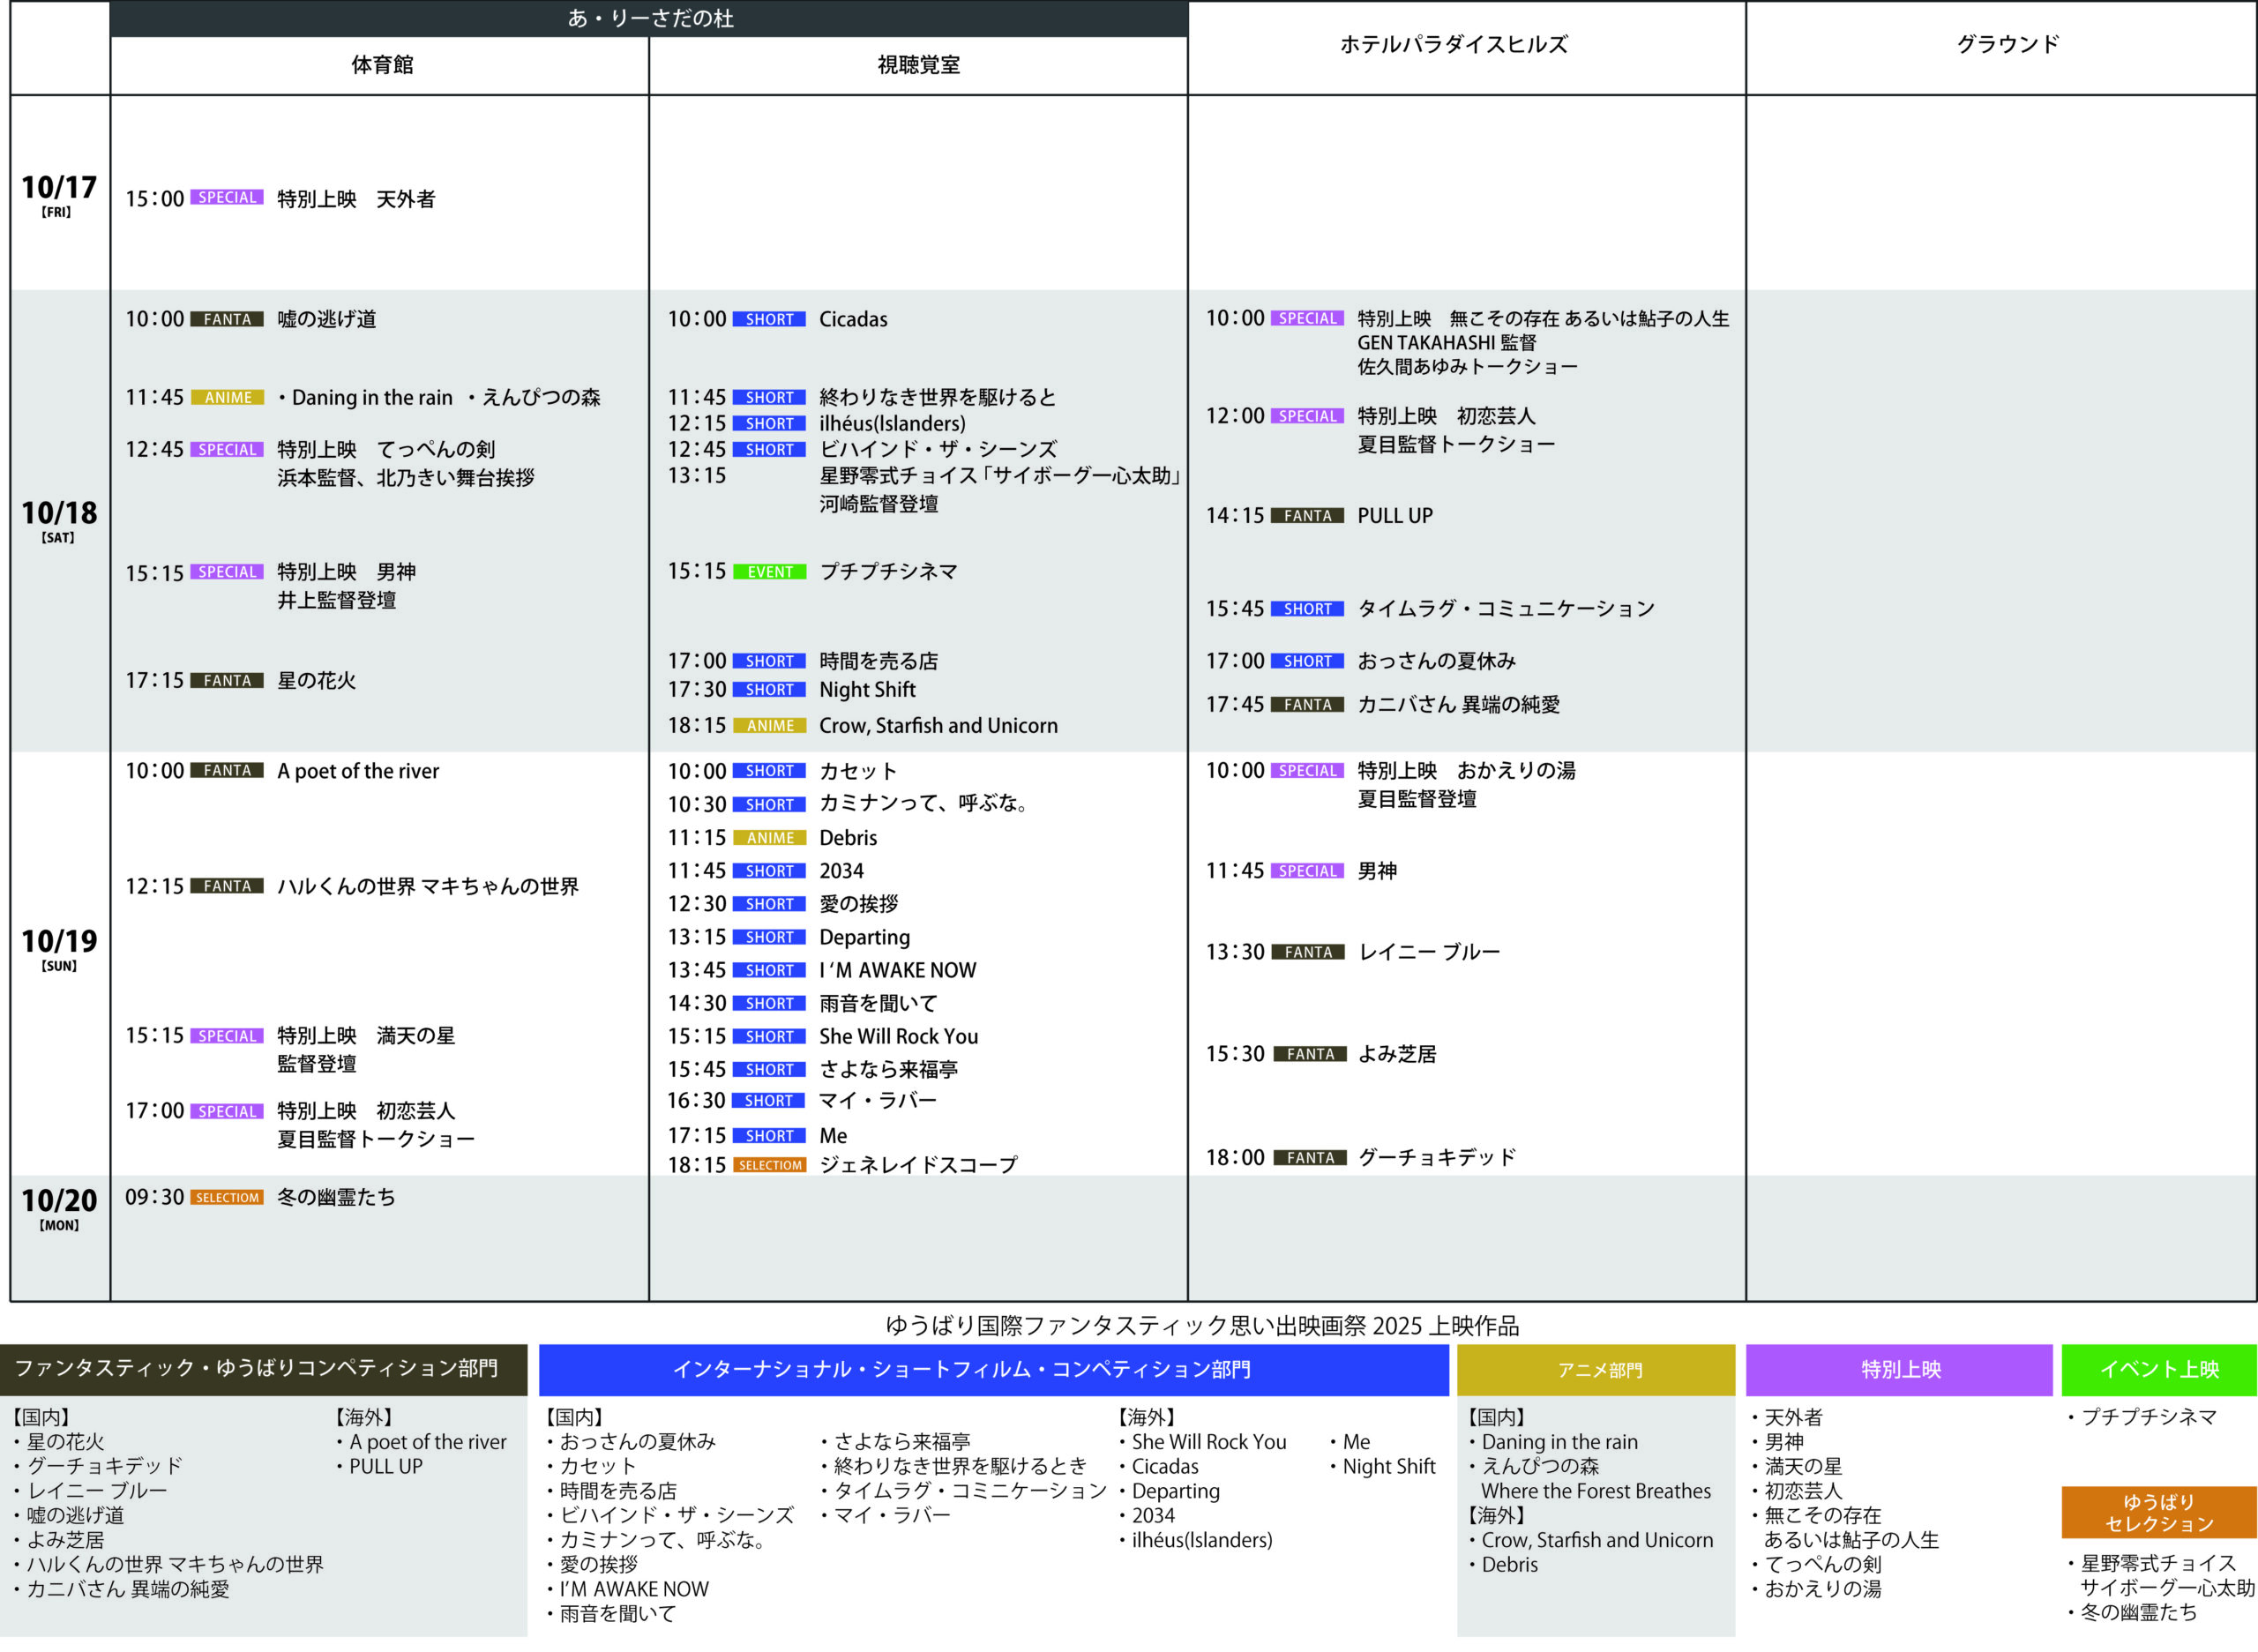The image size is (2258, 1652).
Task: Click the film title グーチョキデッド at 18:00
Action: [1436, 1158]
